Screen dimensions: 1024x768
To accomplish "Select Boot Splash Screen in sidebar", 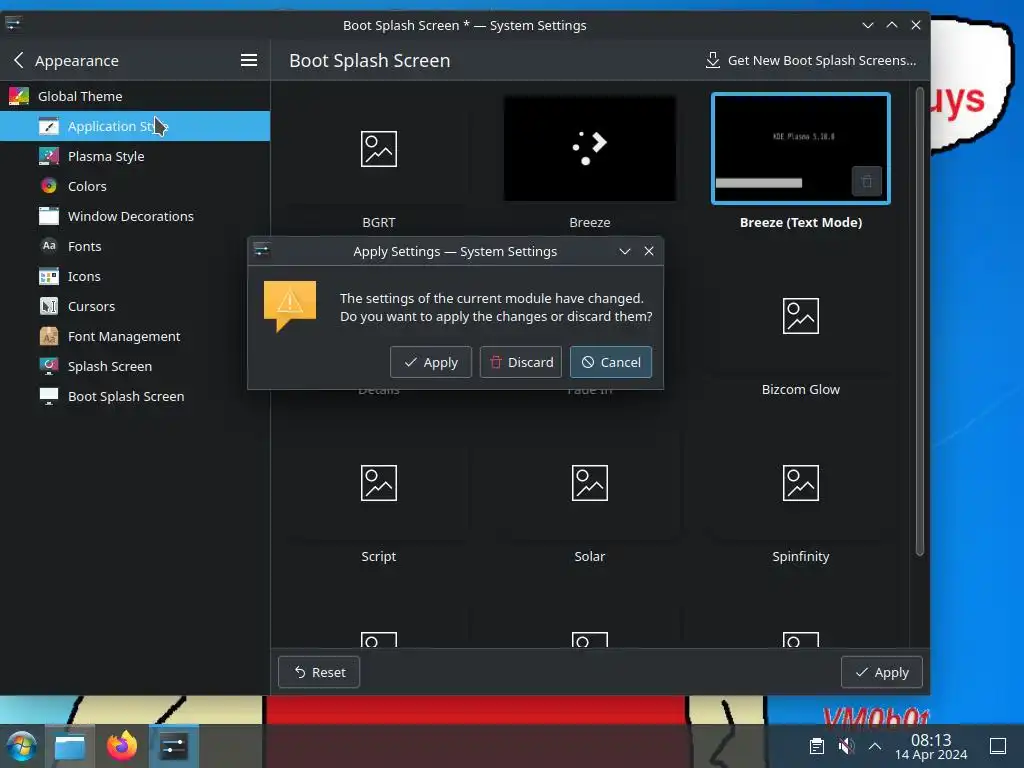I will point(135,396).
